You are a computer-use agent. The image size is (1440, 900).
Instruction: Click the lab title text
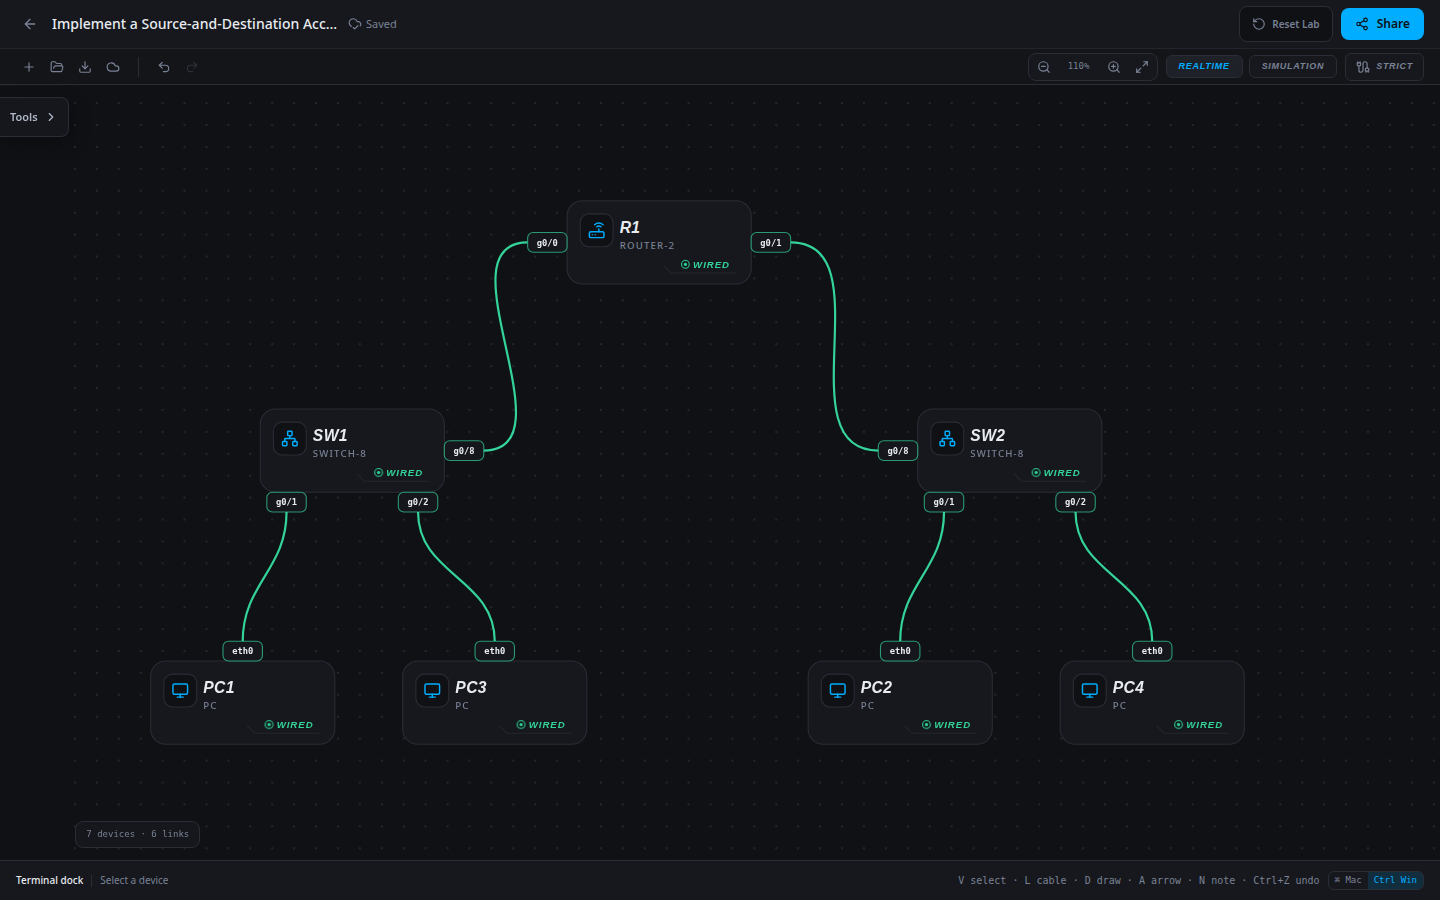point(194,24)
